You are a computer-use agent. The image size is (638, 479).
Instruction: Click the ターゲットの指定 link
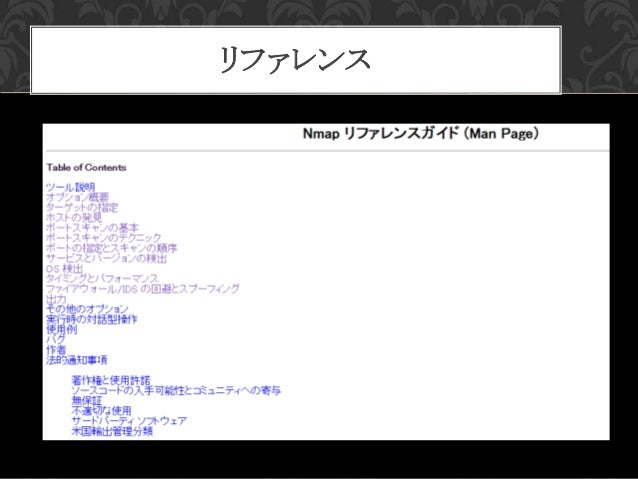[x=82, y=208]
